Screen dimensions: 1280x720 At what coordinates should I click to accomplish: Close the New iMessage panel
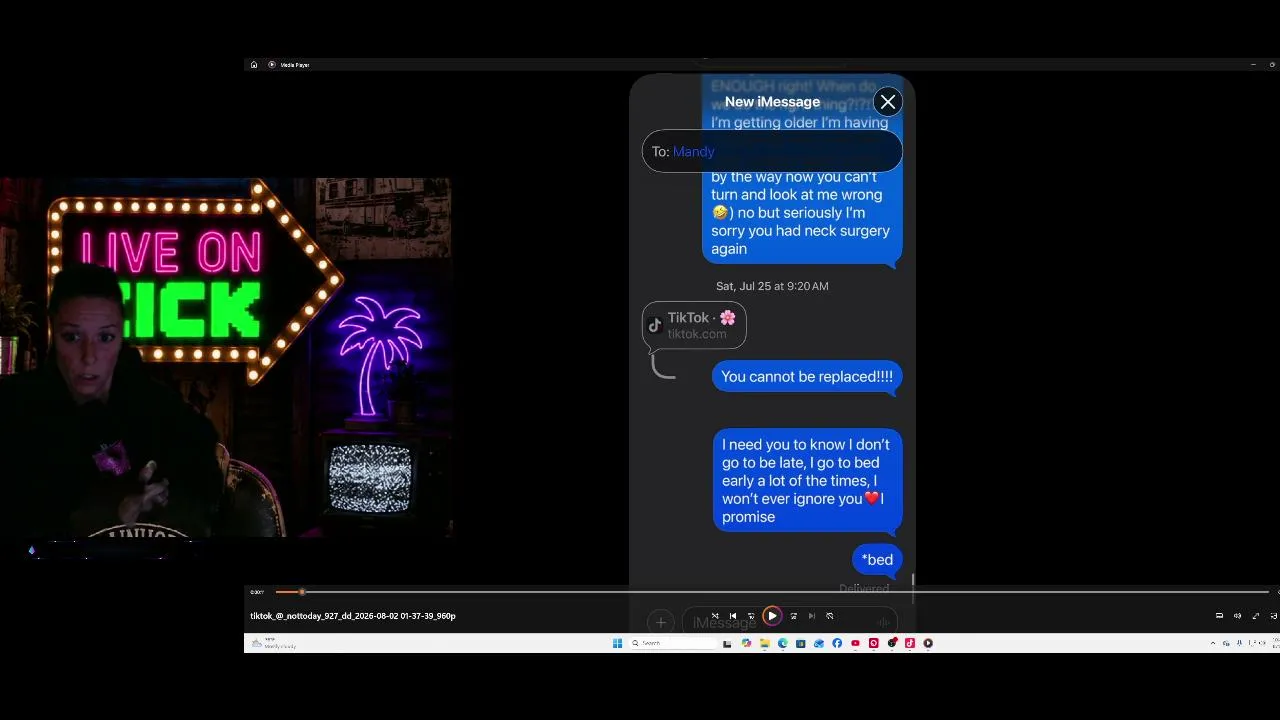point(887,102)
